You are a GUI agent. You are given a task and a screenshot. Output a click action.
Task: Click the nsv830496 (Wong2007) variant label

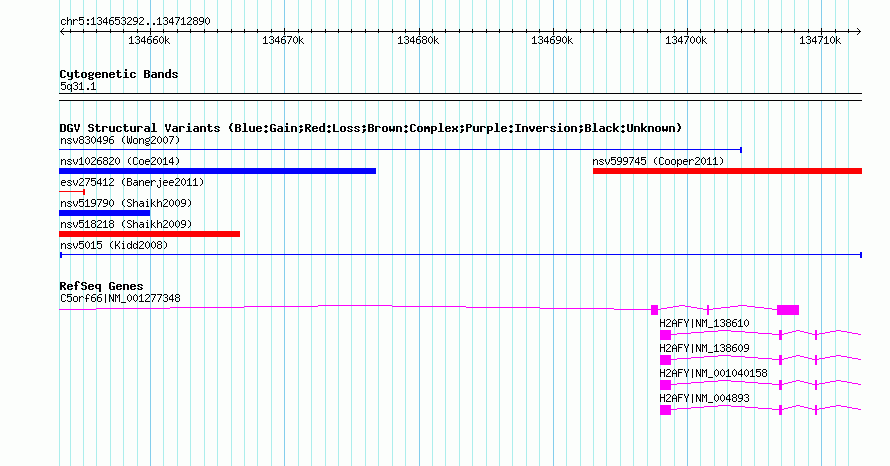coord(120,140)
